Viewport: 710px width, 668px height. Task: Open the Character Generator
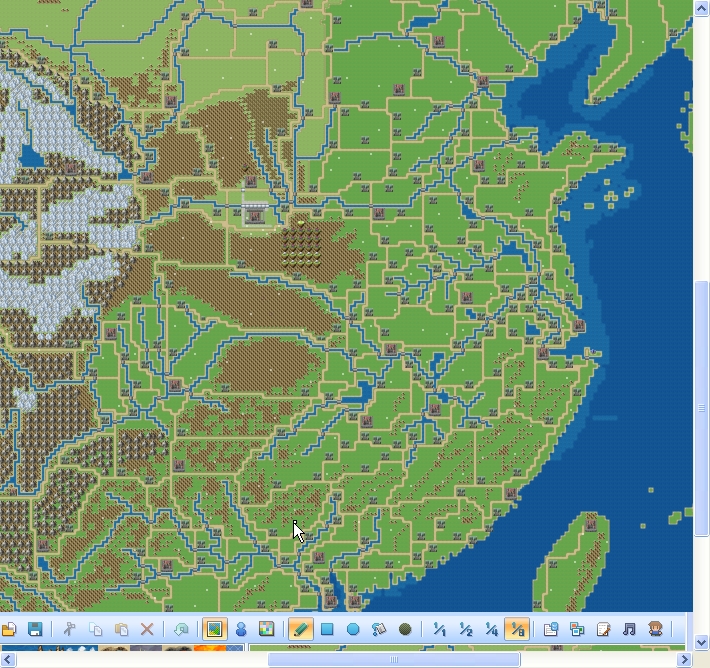655,629
